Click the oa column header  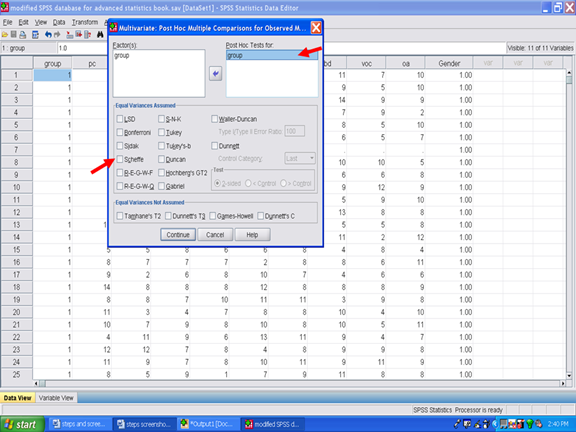tap(406, 64)
